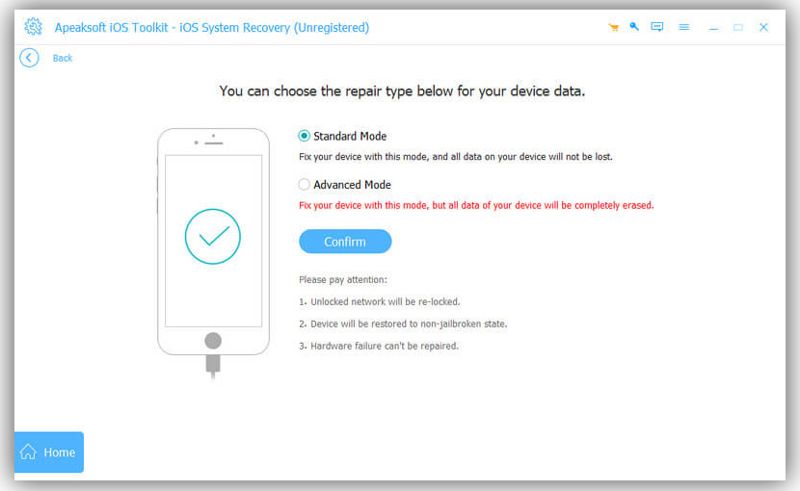Select the Standard Mode radio button
800x491 pixels.
(304, 136)
